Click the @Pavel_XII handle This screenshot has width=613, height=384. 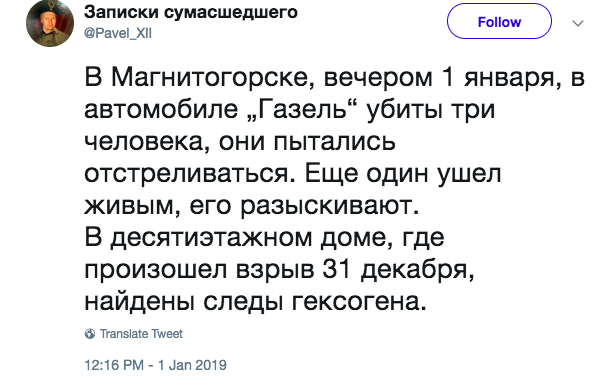tap(118, 33)
